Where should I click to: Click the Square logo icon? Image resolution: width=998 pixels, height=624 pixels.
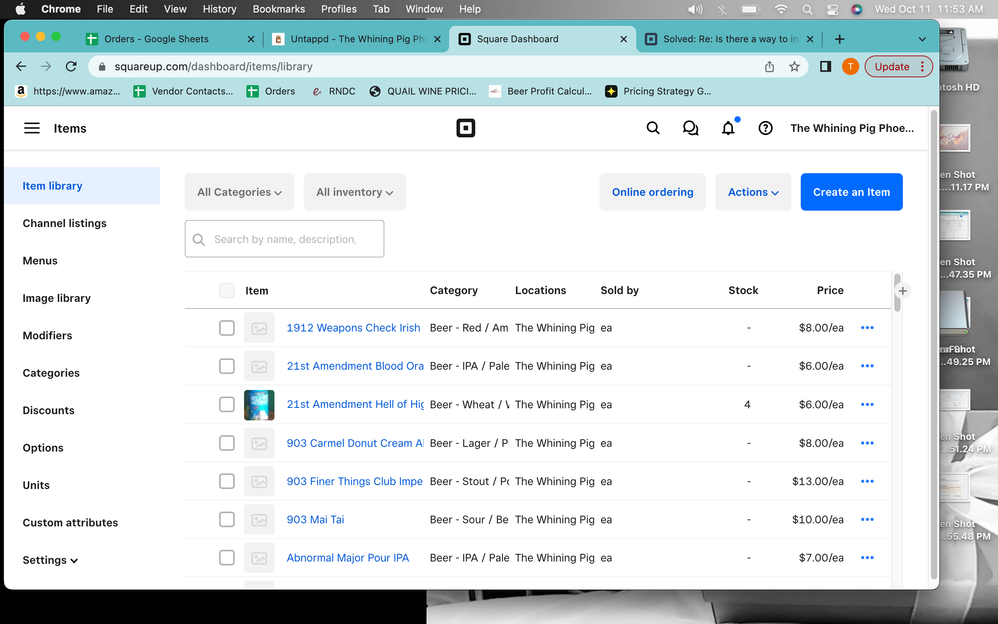(465, 128)
